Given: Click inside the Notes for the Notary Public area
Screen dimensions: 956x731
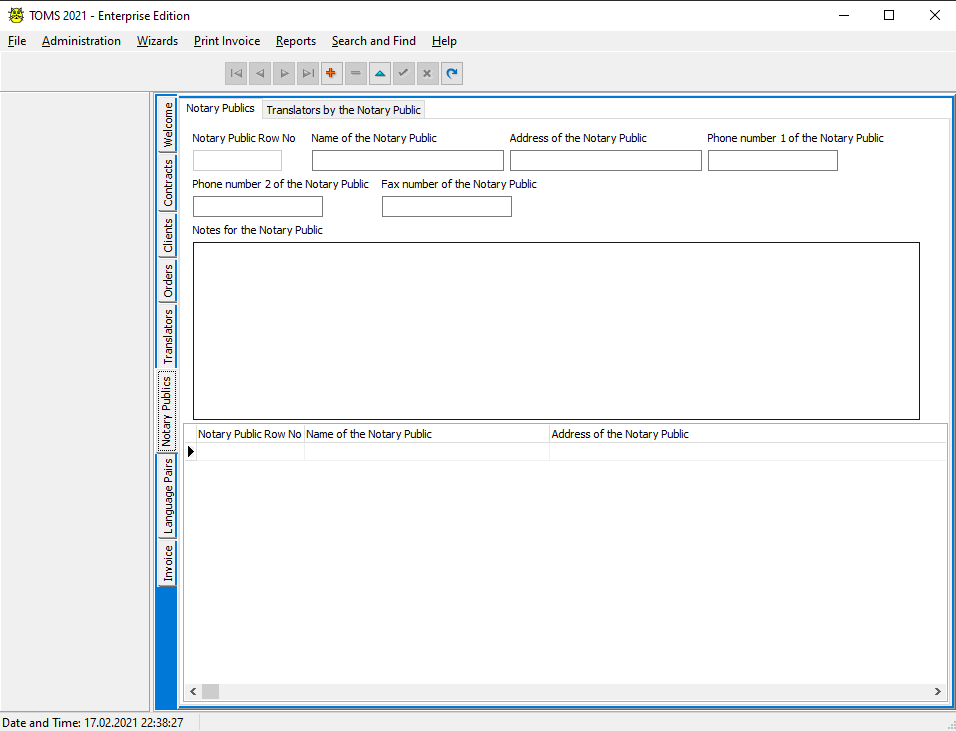Looking at the screenshot, I should [555, 330].
